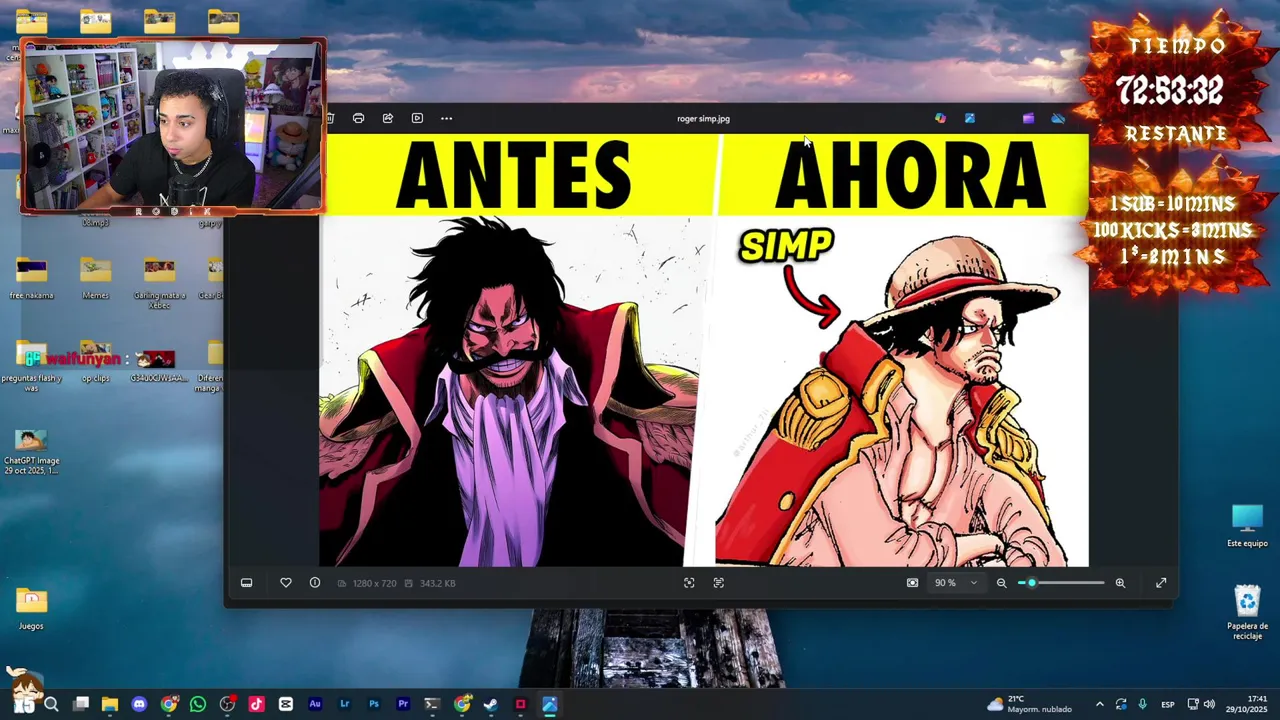Click the 1280 x 720 dimensions text

tap(375, 583)
